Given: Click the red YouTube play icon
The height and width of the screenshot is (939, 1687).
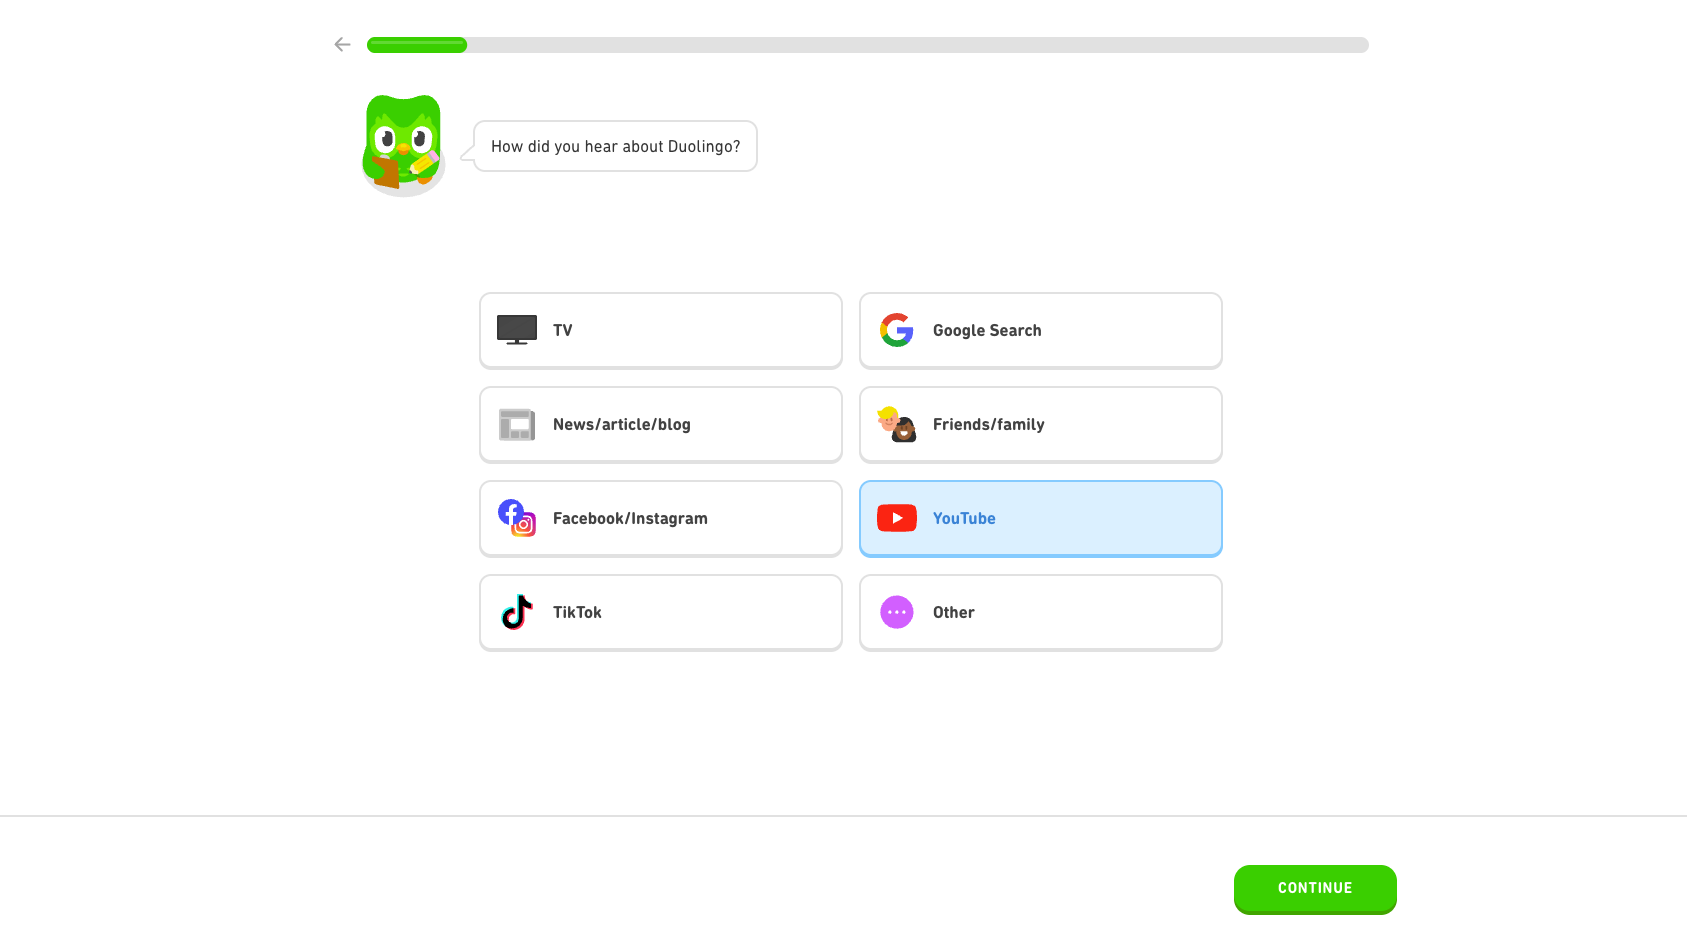Looking at the screenshot, I should tap(896, 518).
